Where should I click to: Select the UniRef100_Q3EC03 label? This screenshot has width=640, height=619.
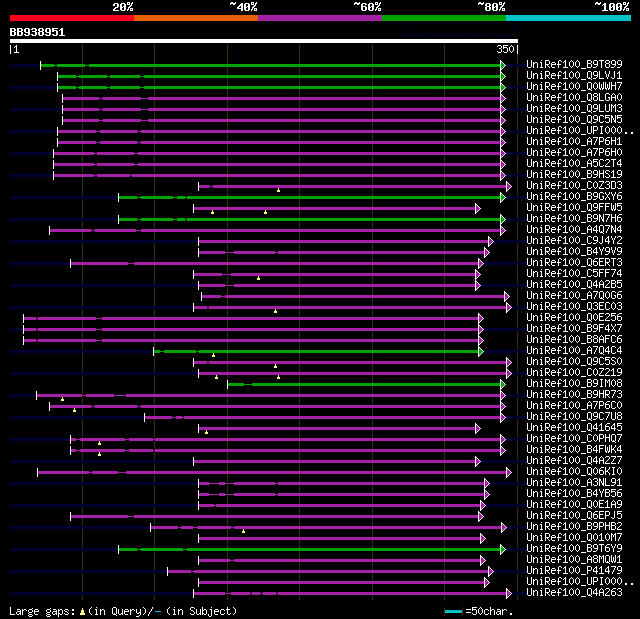(574, 307)
